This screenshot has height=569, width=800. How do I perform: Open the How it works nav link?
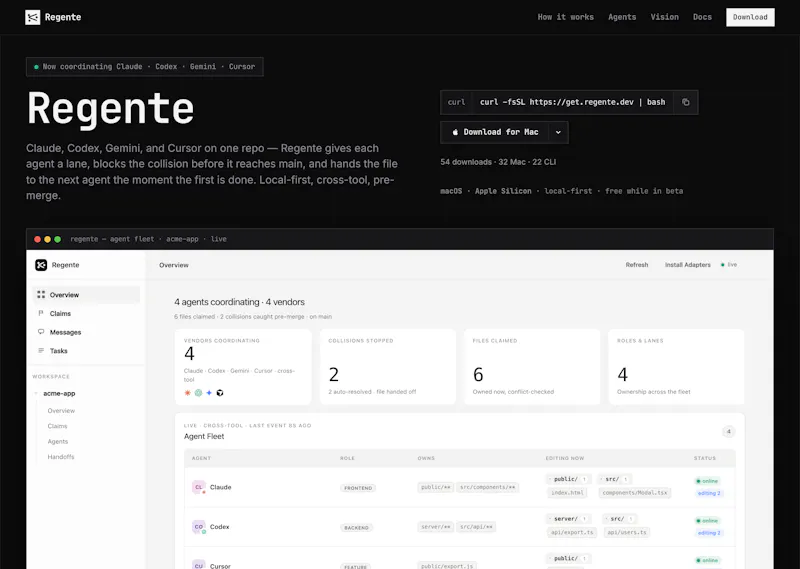(x=565, y=17)
